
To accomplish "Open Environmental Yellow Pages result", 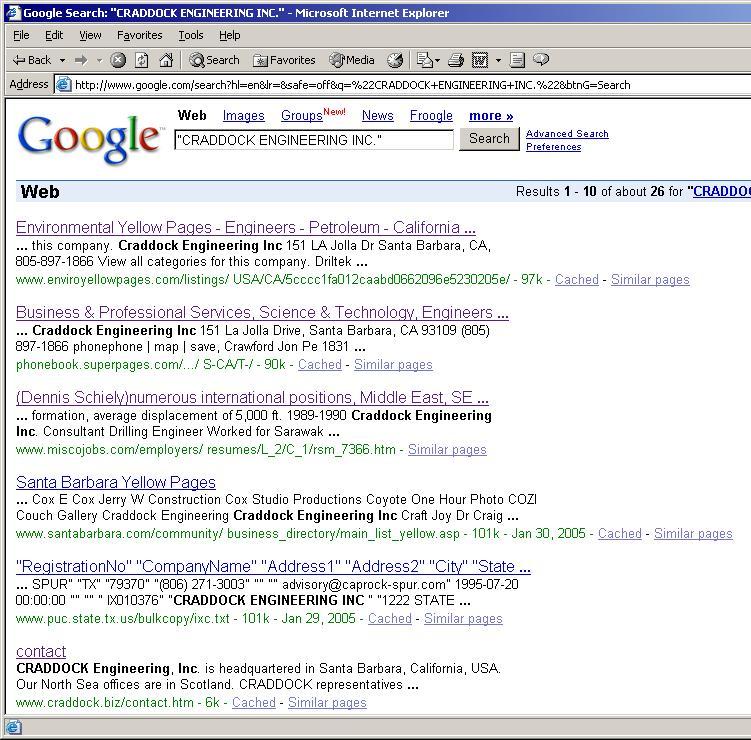I will coord(246,227).
